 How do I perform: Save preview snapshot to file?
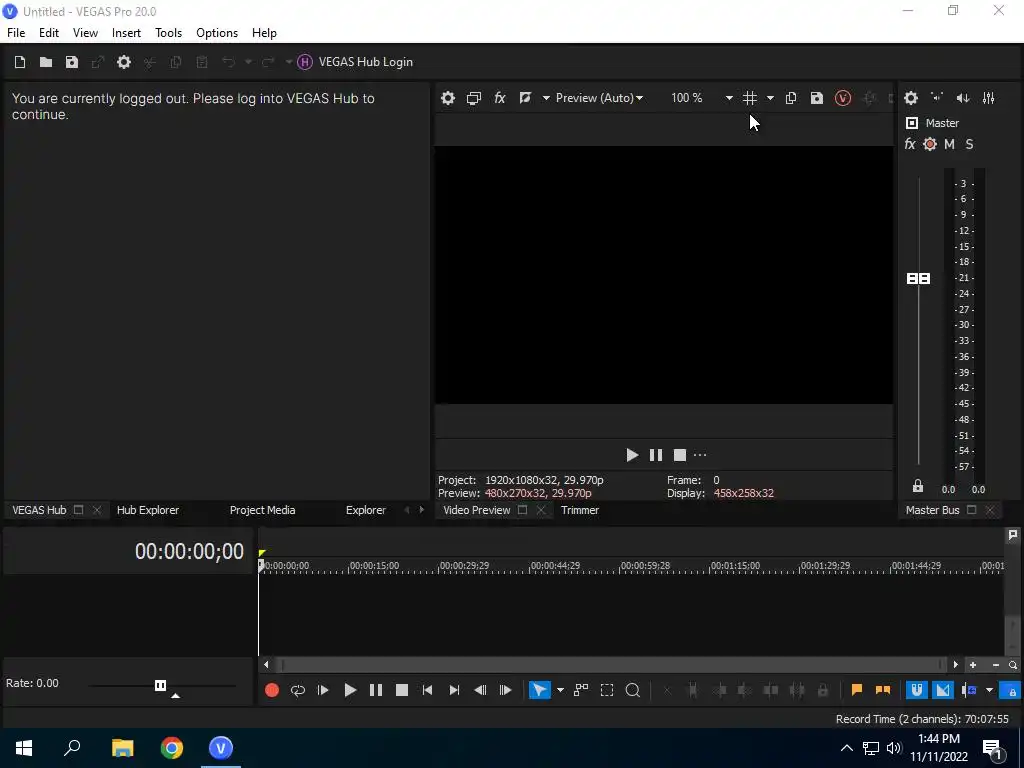tap(817, 98)
